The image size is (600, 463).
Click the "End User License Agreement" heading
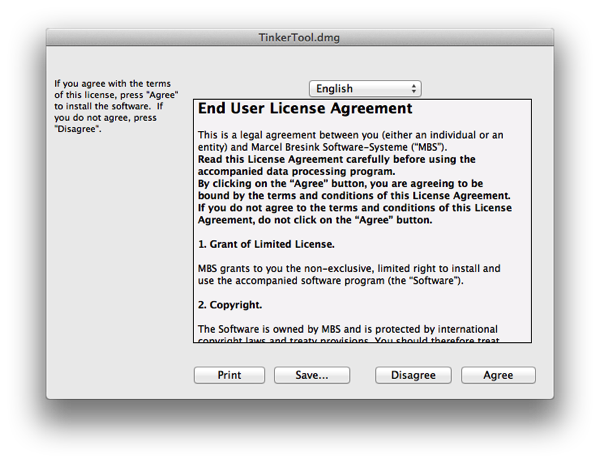click(x=305, y=108)
